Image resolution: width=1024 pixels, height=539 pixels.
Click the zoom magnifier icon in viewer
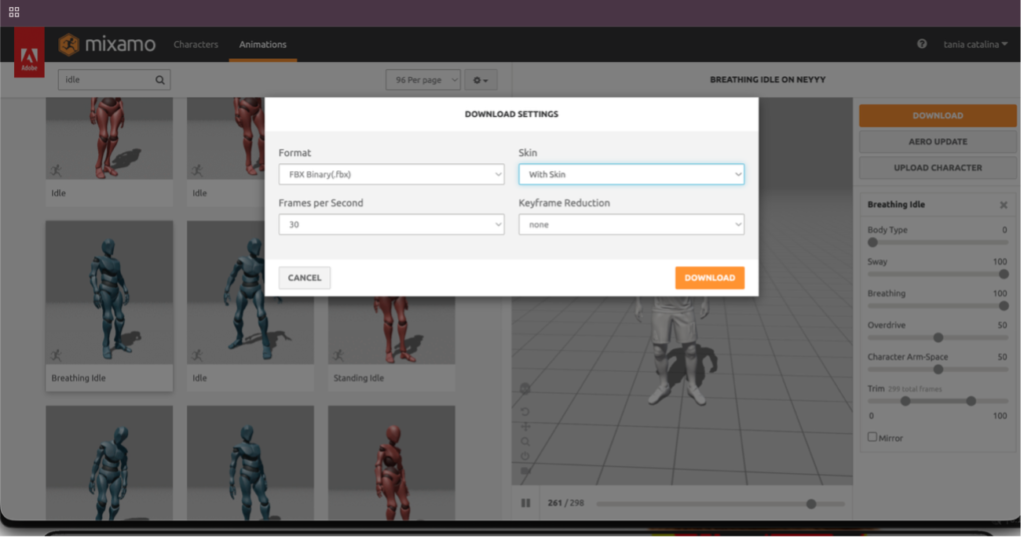tap(525, 442)
